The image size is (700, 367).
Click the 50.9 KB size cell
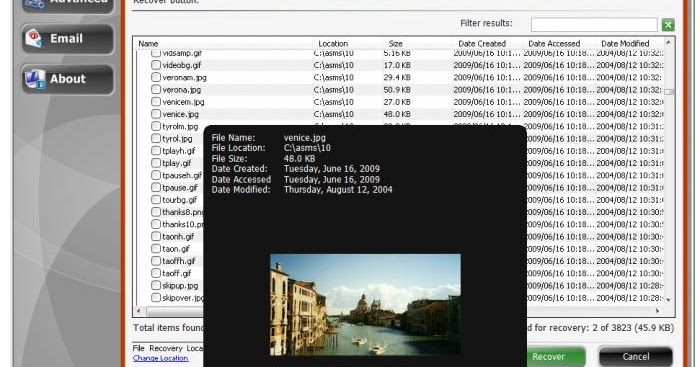[397, 90]
